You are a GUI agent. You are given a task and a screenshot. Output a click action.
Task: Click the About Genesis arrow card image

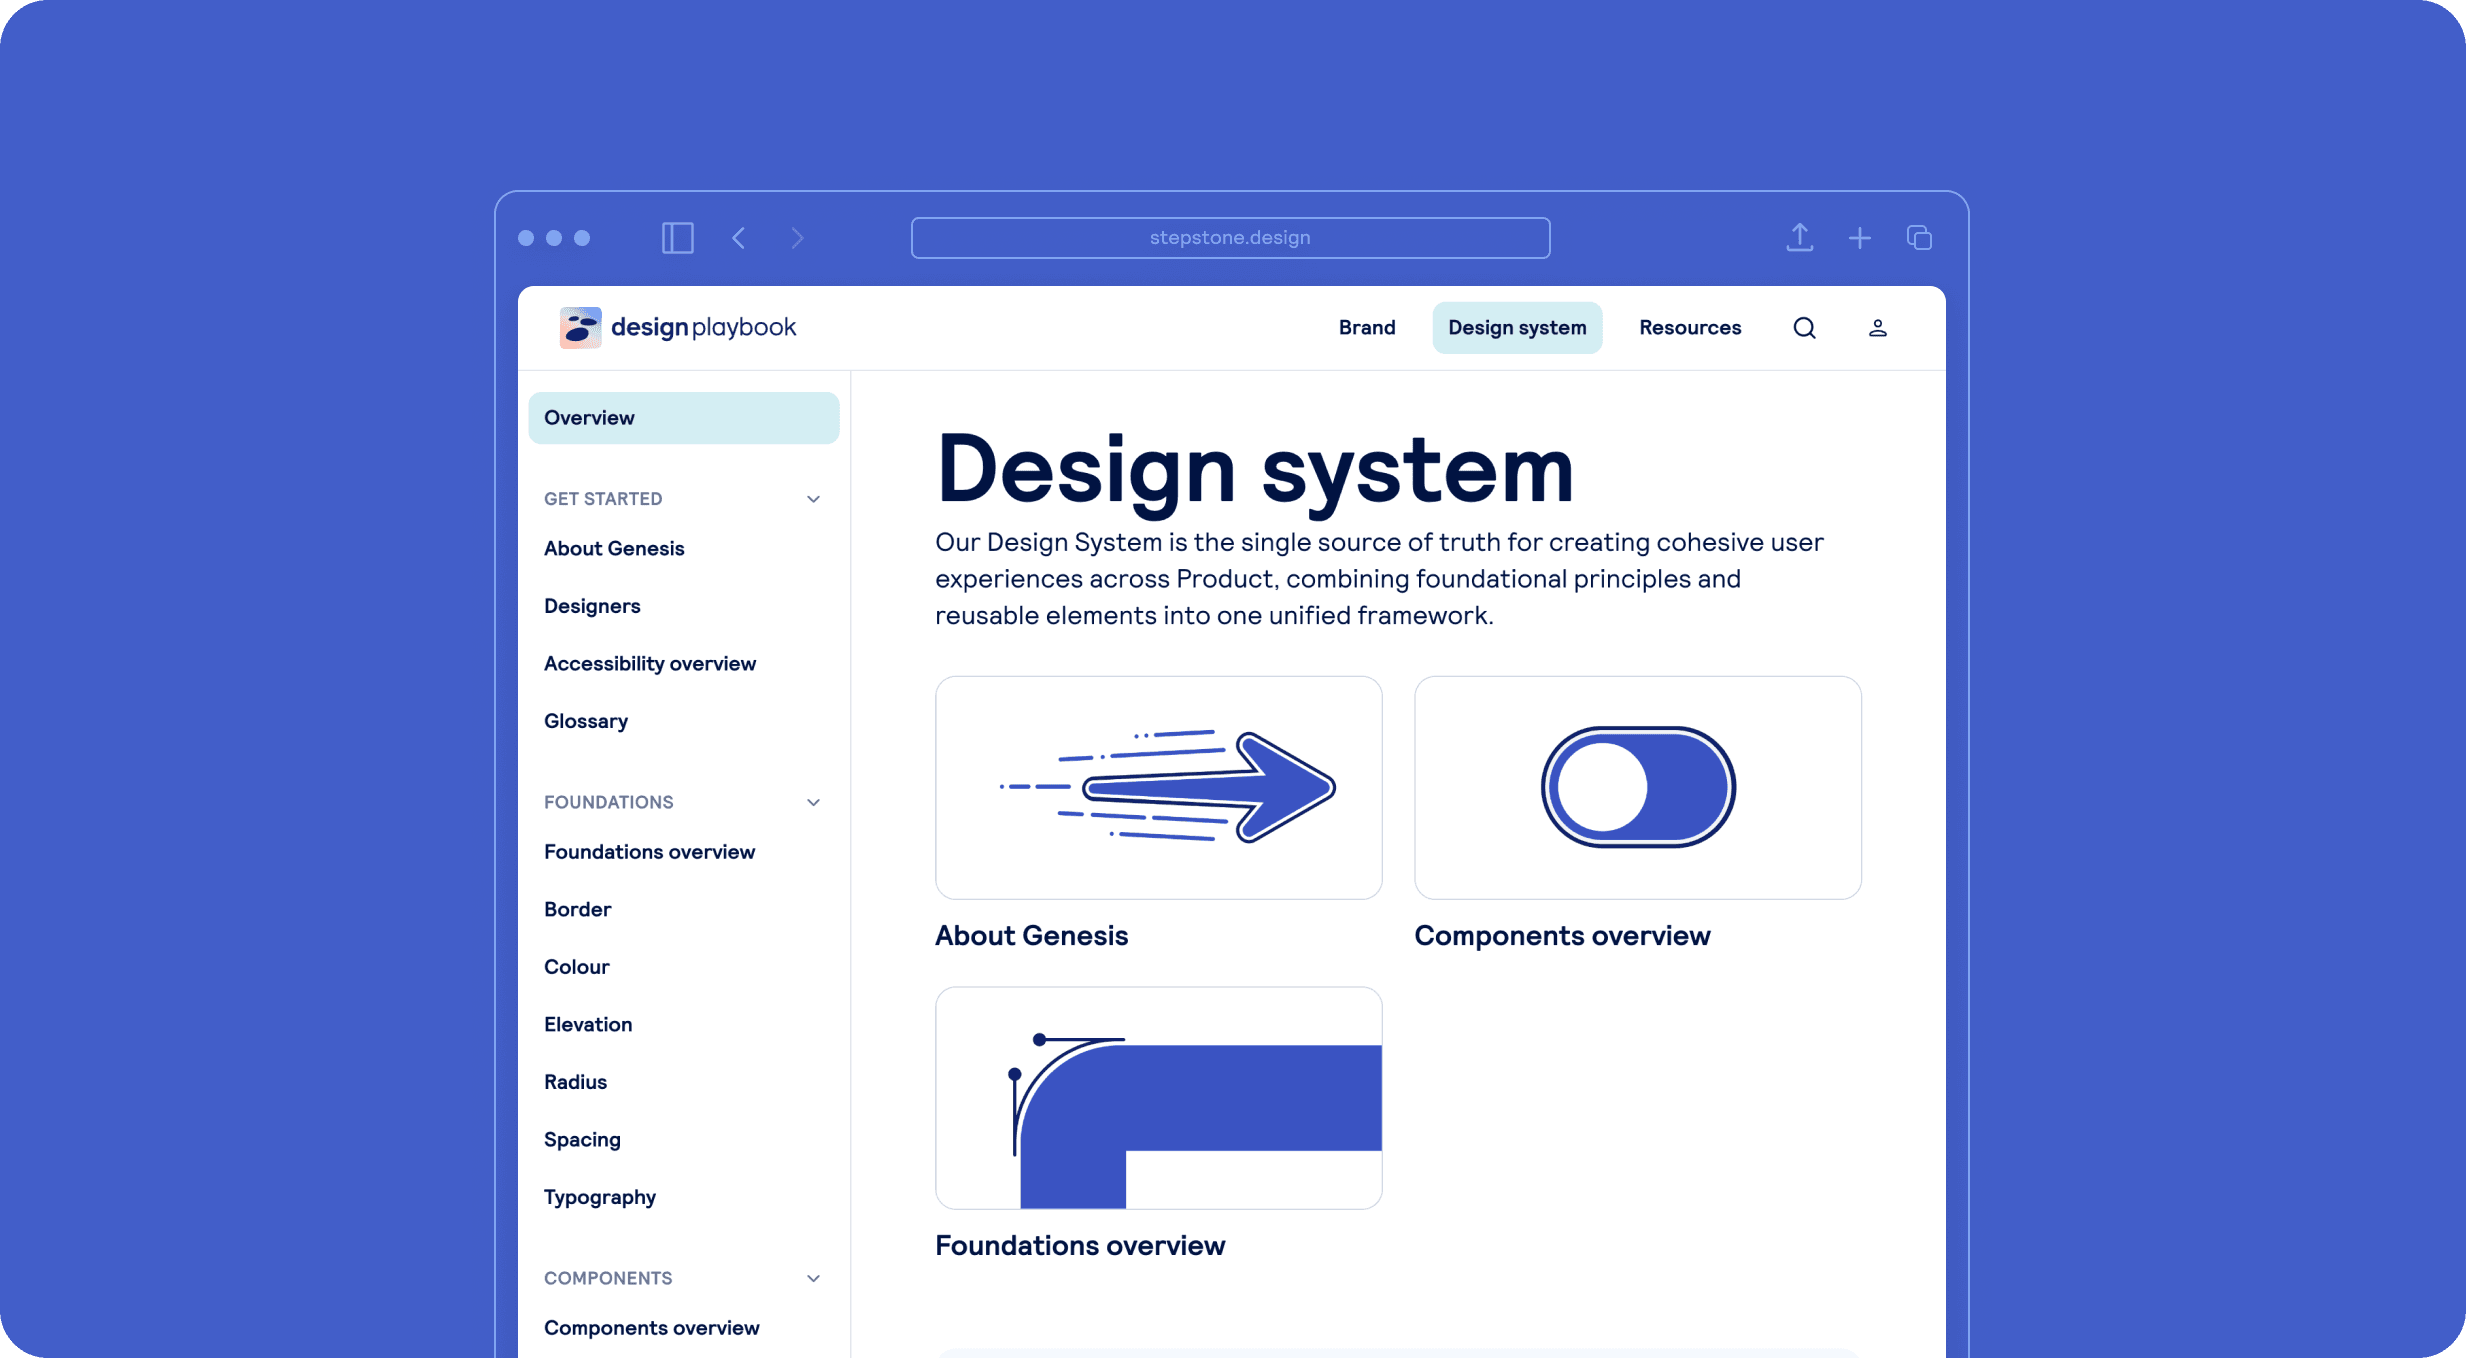click(1158, 788)
